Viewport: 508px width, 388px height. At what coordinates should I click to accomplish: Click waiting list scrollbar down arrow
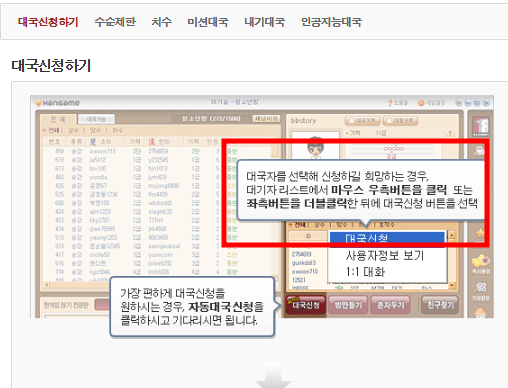(451, 285)
